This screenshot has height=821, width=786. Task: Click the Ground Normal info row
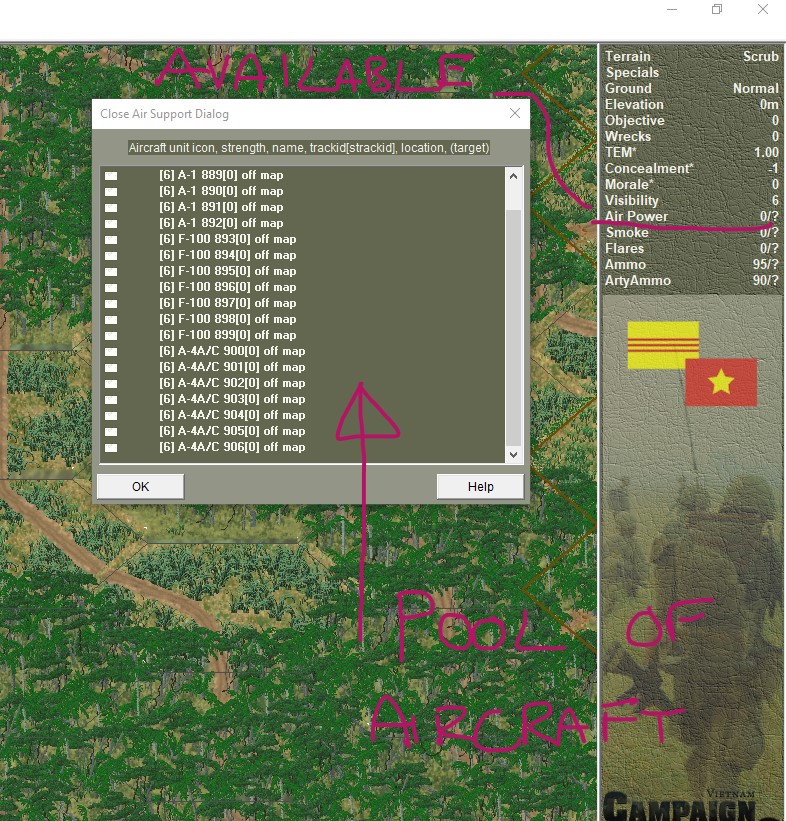[x=692, y=88]
